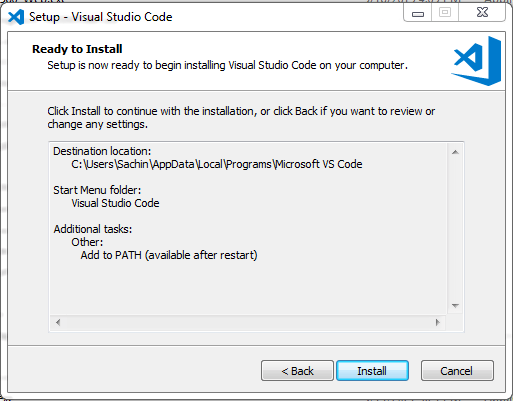
Task: Click the VS Code icon in the title bar
Action: [x=16, y=17]
